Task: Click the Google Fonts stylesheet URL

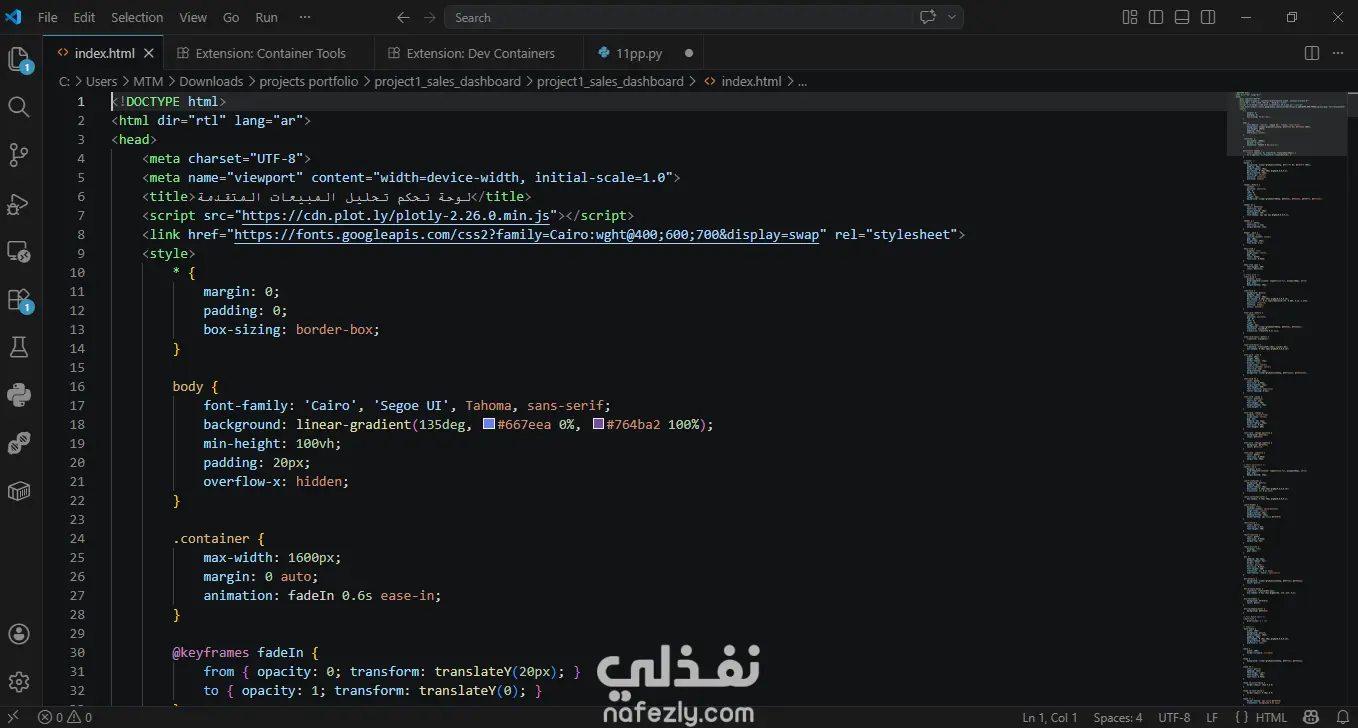Action: tap(527, 234)
